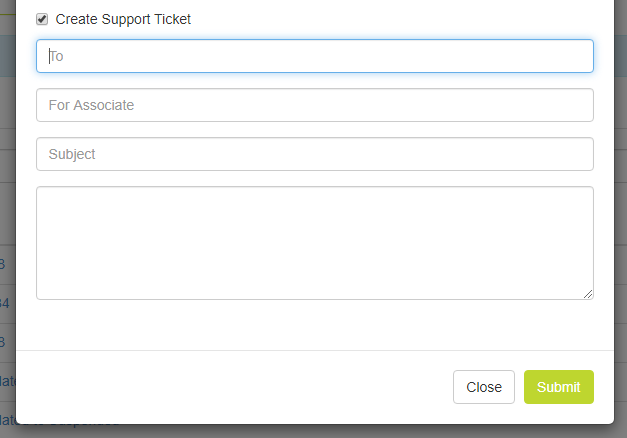Image resolution: width=627 pixels, height=438 pixels.
Task: Grab the message box resize handle
Action: click(588, 293)
